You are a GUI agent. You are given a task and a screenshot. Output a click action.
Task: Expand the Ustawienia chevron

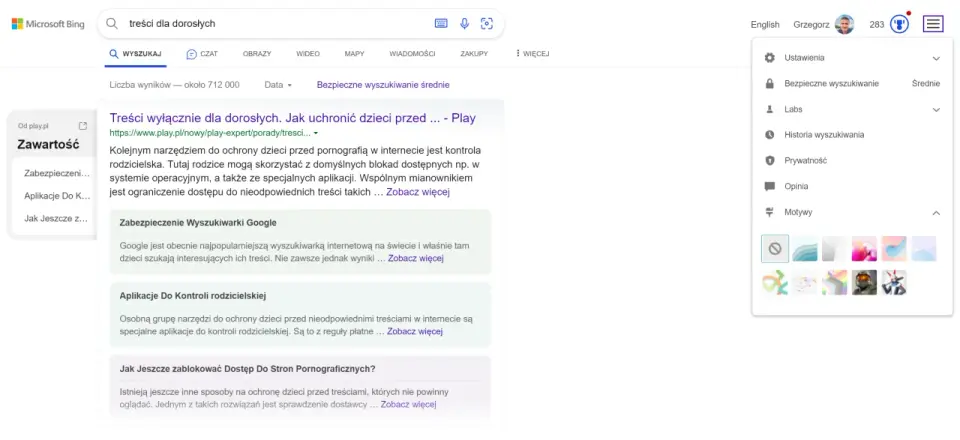point(936,58)
